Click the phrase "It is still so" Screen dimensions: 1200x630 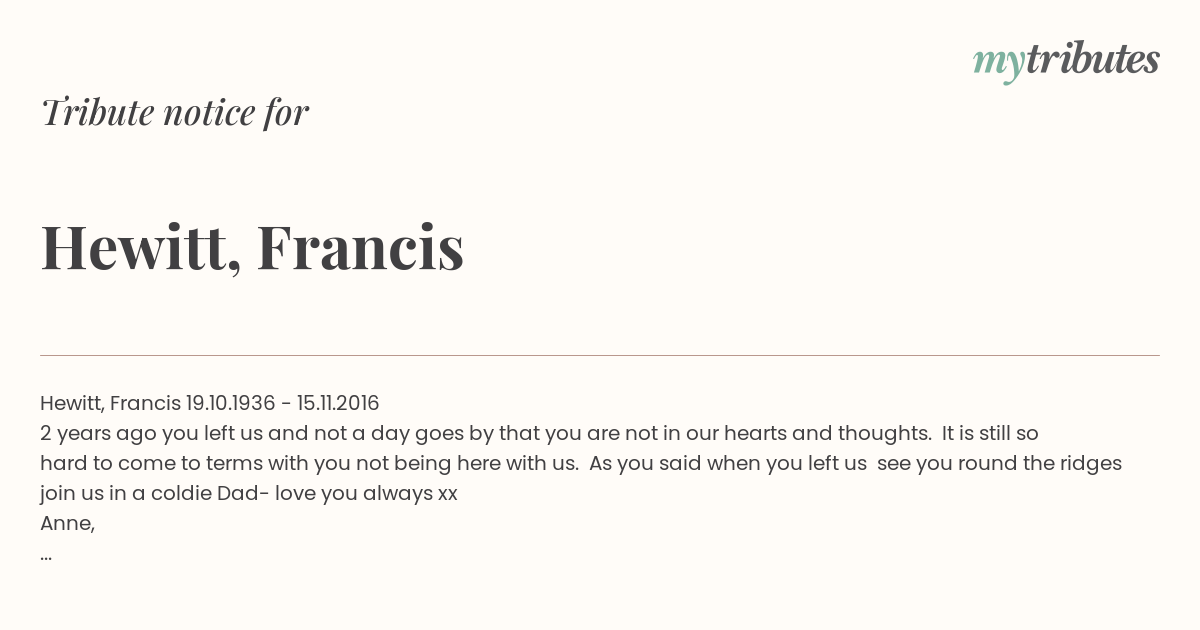point(990,433)
